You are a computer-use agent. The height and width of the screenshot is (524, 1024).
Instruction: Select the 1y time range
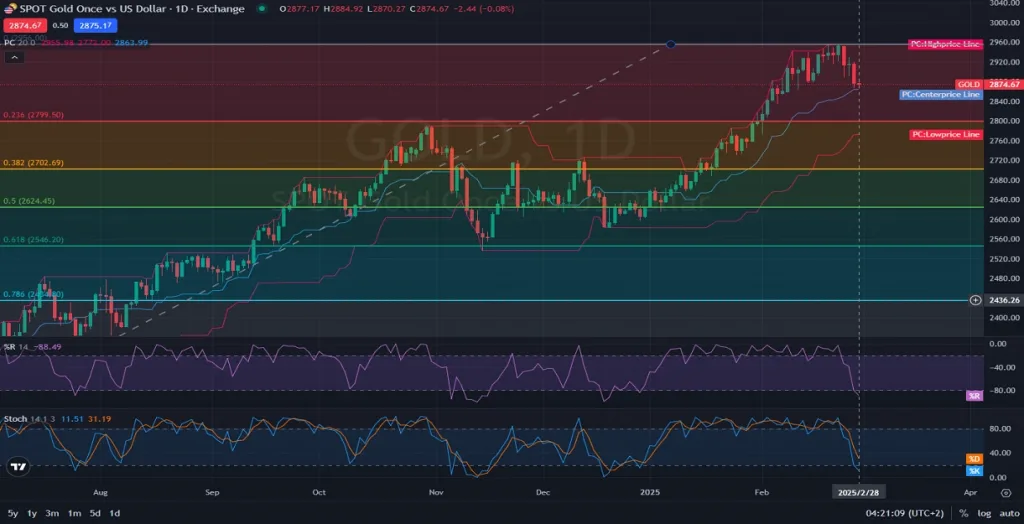point(31,514)
